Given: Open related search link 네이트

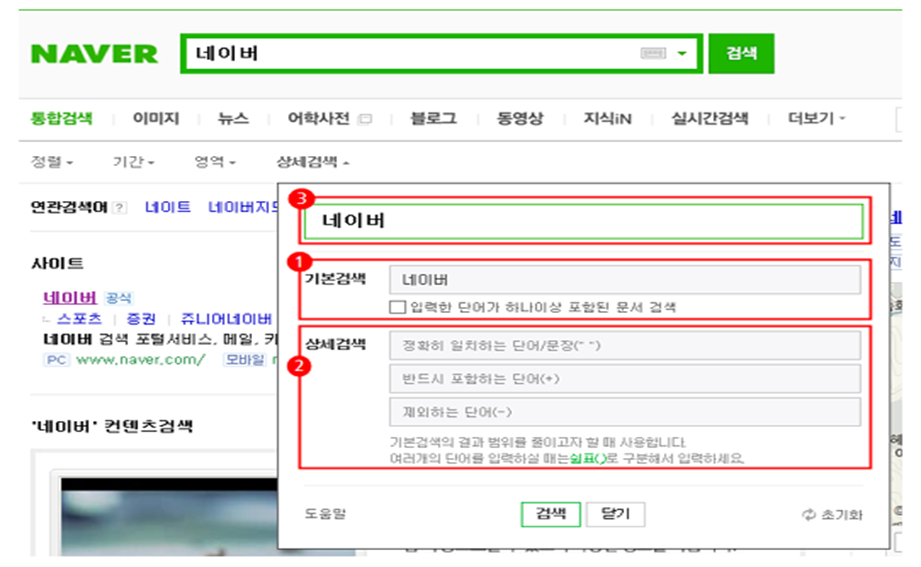Looking at the screenshot, I should tap(167, 207).
